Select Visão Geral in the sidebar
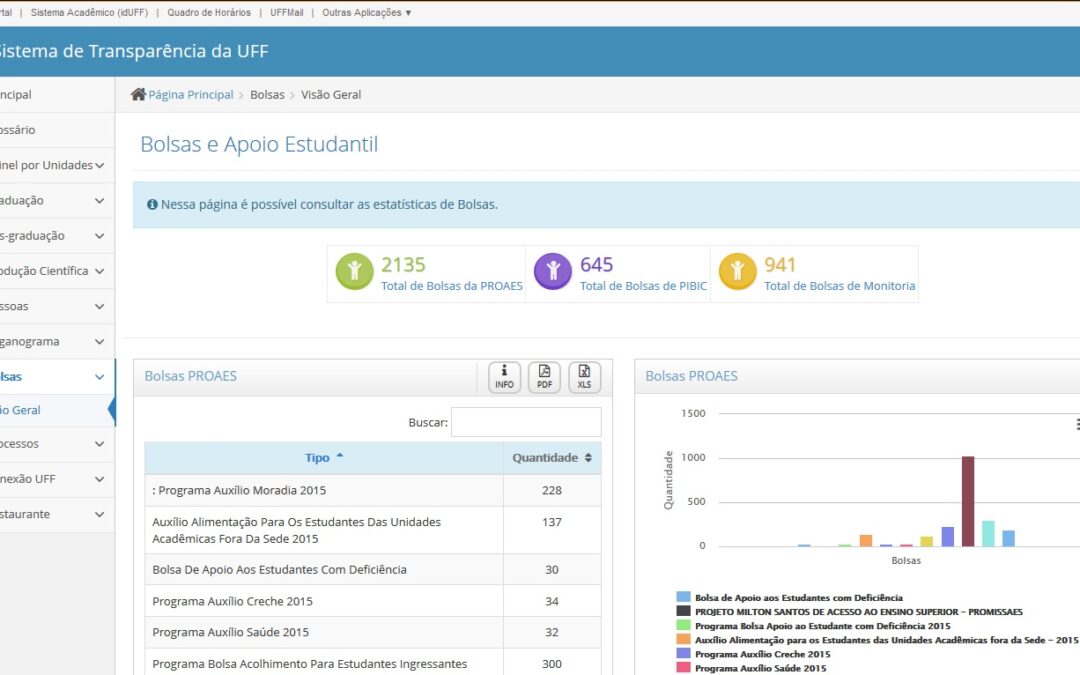The height and width of the screenshot is (675, 1080). [22, 410]
